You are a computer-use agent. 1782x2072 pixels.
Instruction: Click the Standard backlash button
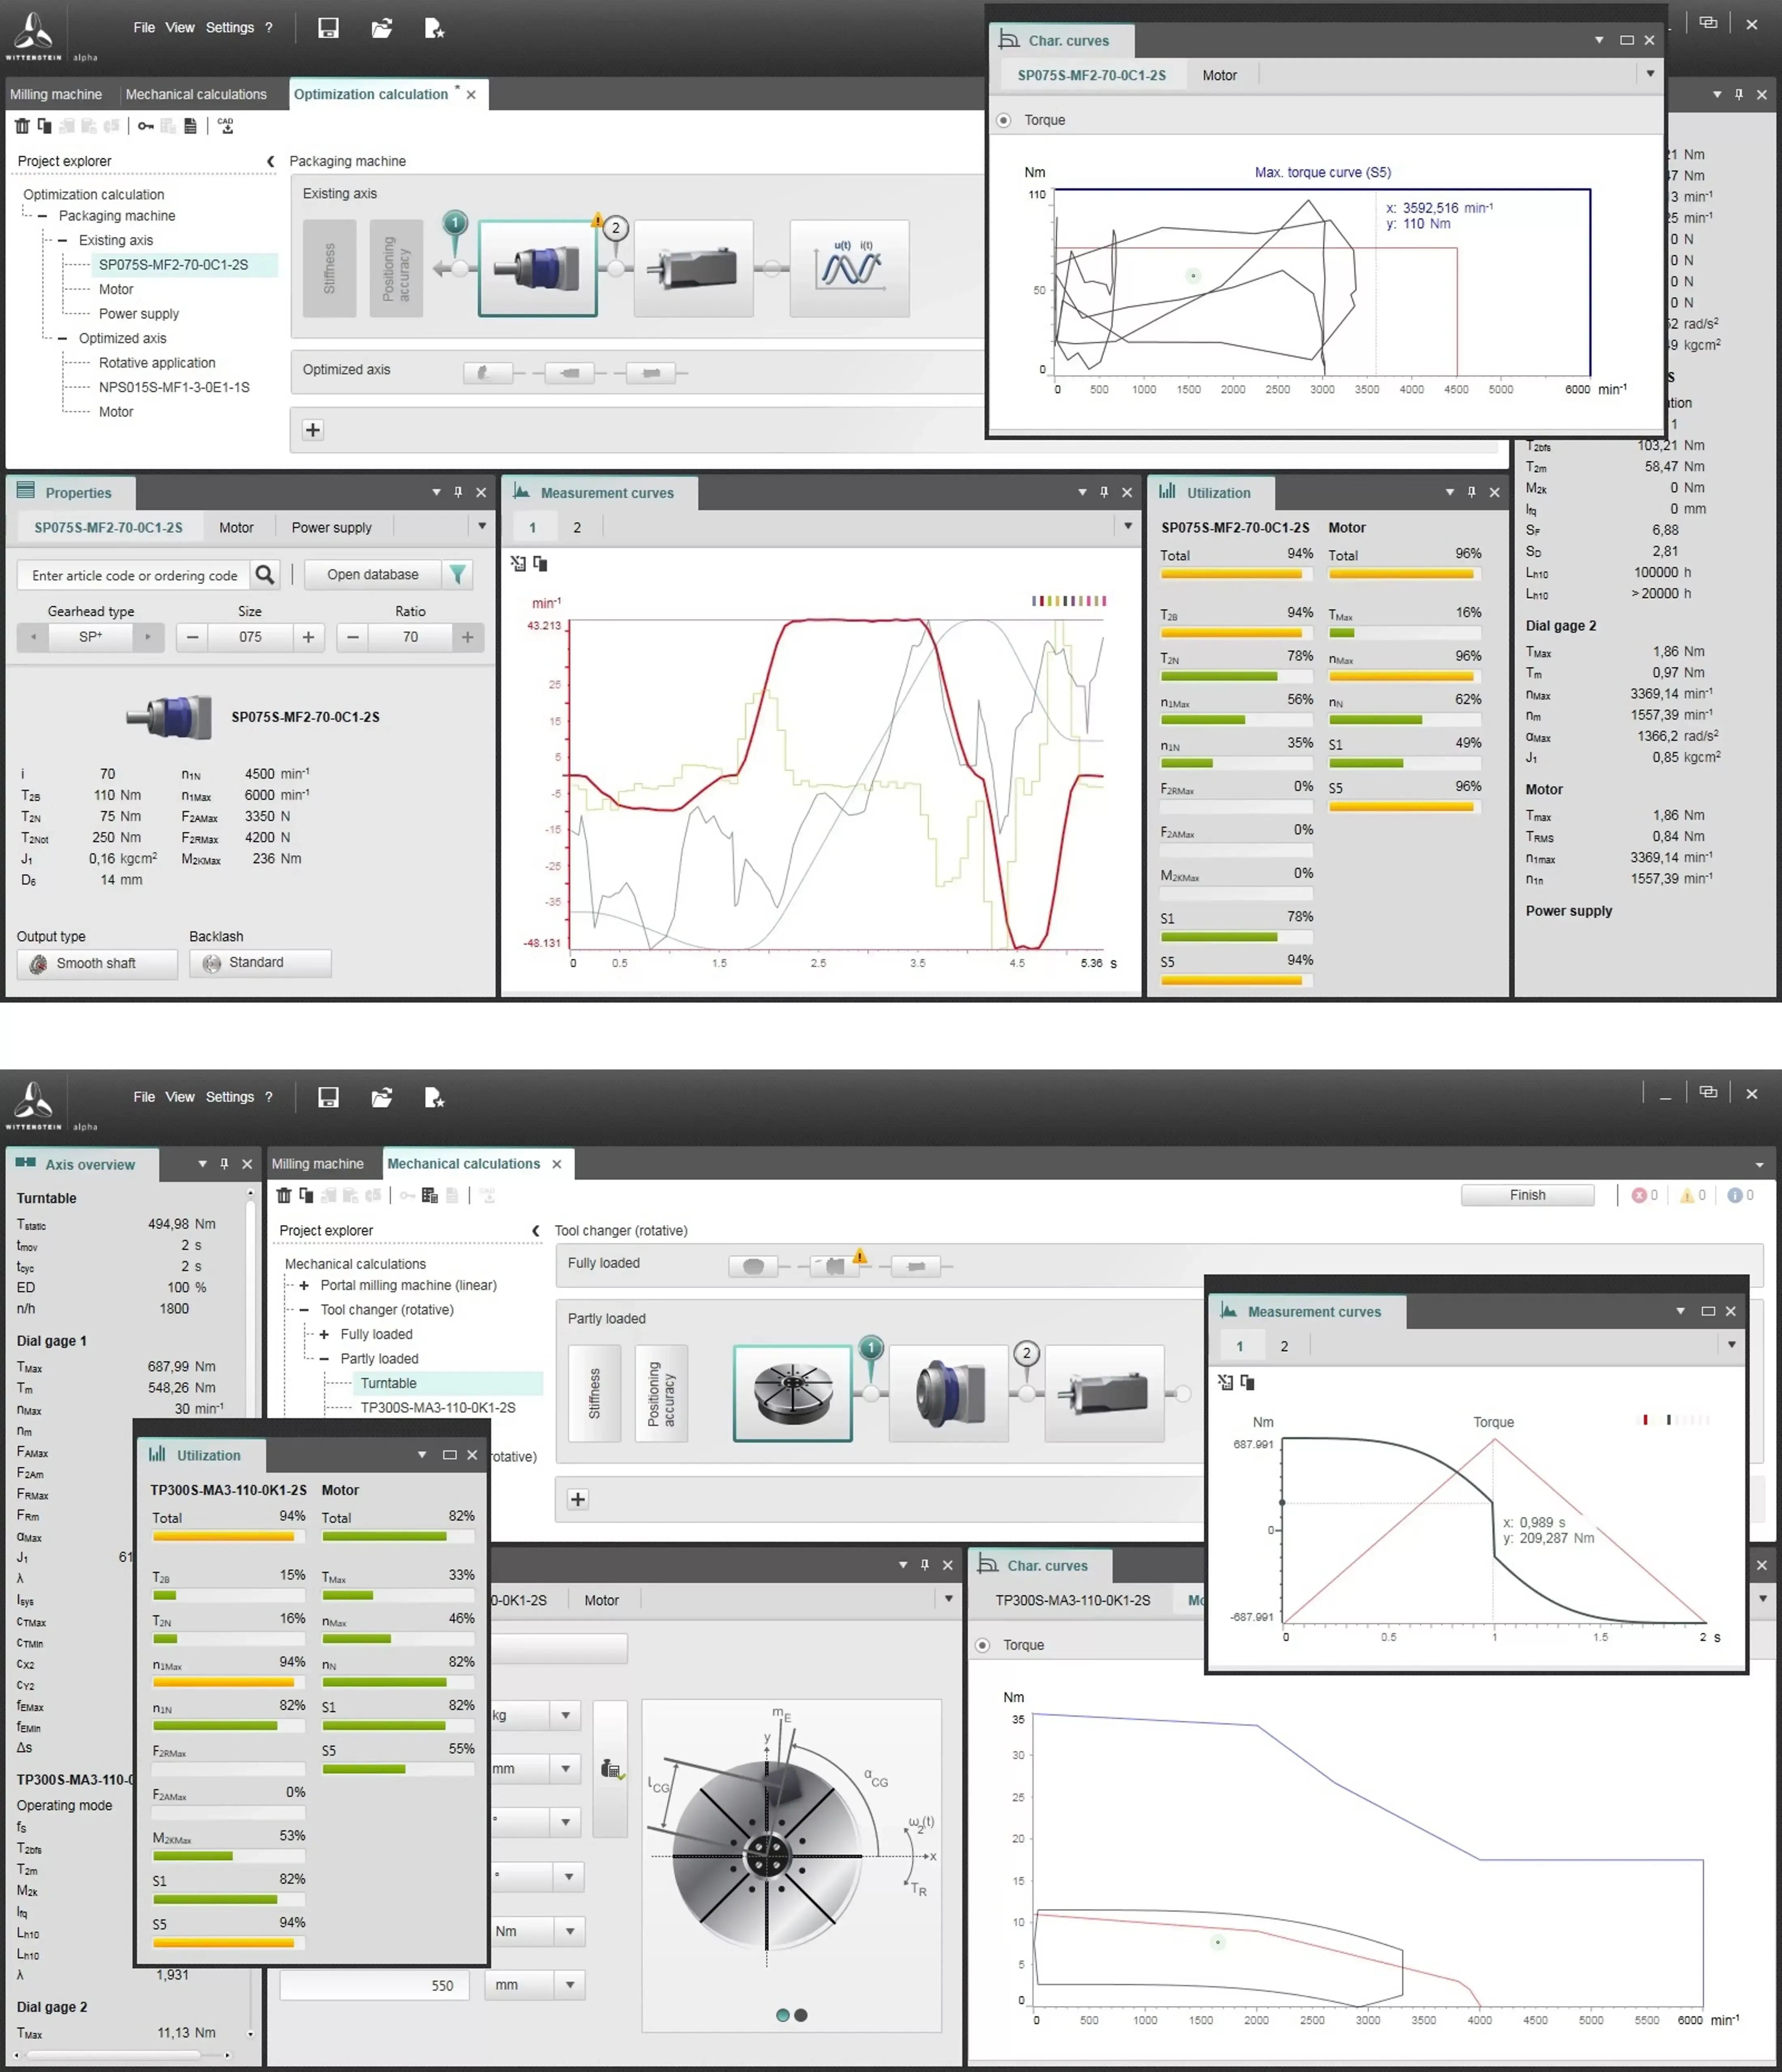(x=260, y=963)
